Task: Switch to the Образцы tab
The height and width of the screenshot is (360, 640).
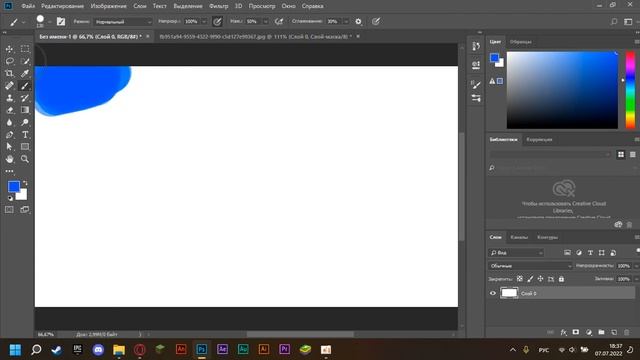Action: click(521, 42)
